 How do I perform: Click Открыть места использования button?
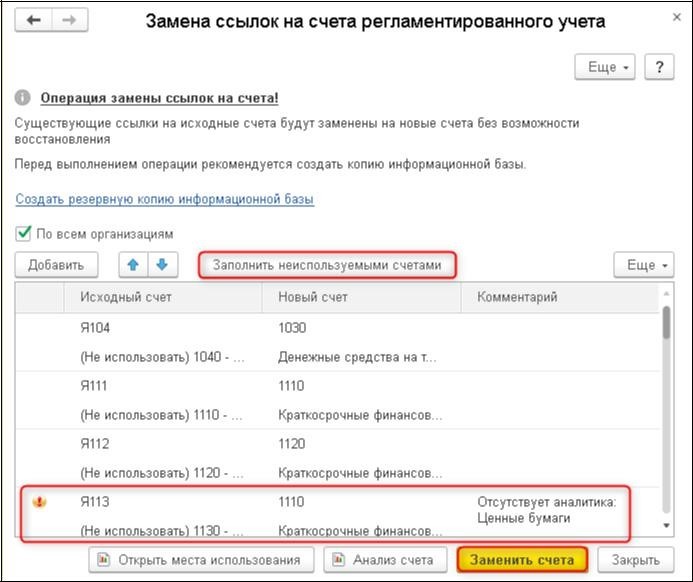[202, 559]
